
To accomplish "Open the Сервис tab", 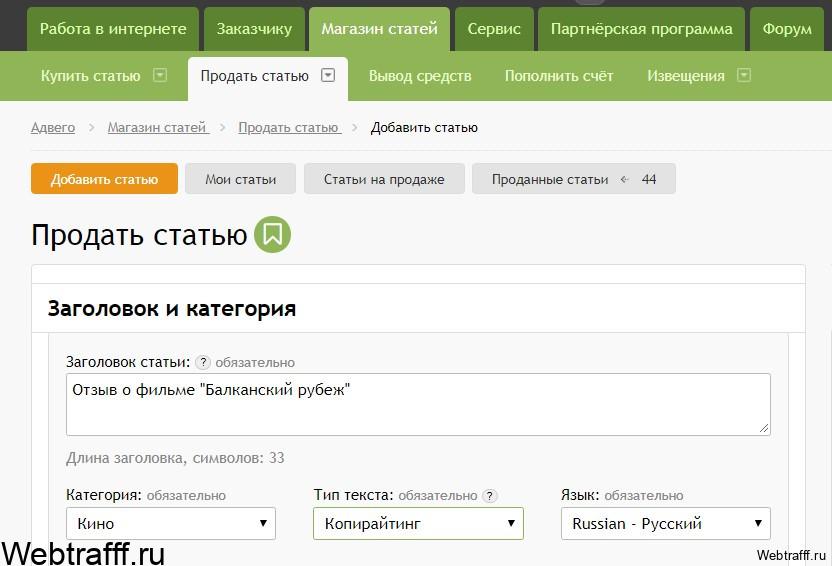I will coord(494,29).
